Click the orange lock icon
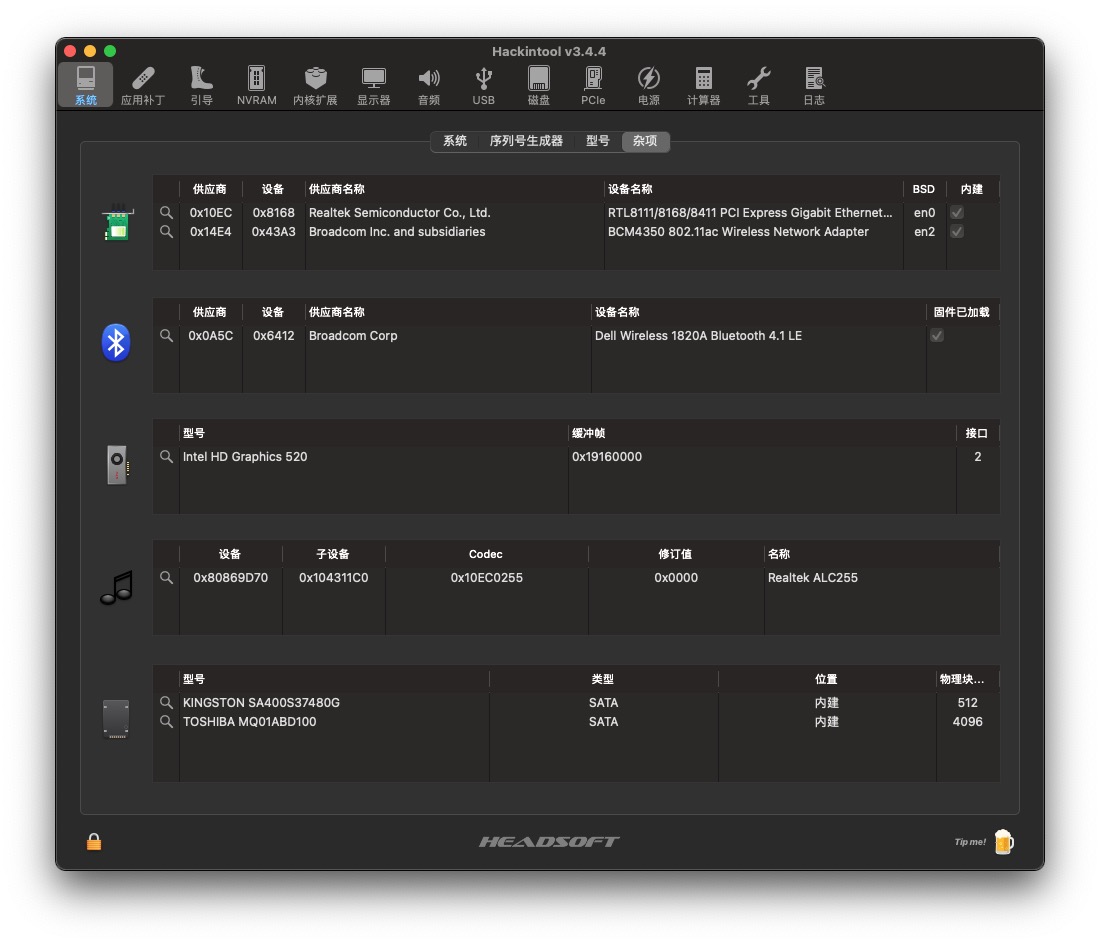This screenshot has width=1100, height=944. pyautogui.click(x=94, y=842)
